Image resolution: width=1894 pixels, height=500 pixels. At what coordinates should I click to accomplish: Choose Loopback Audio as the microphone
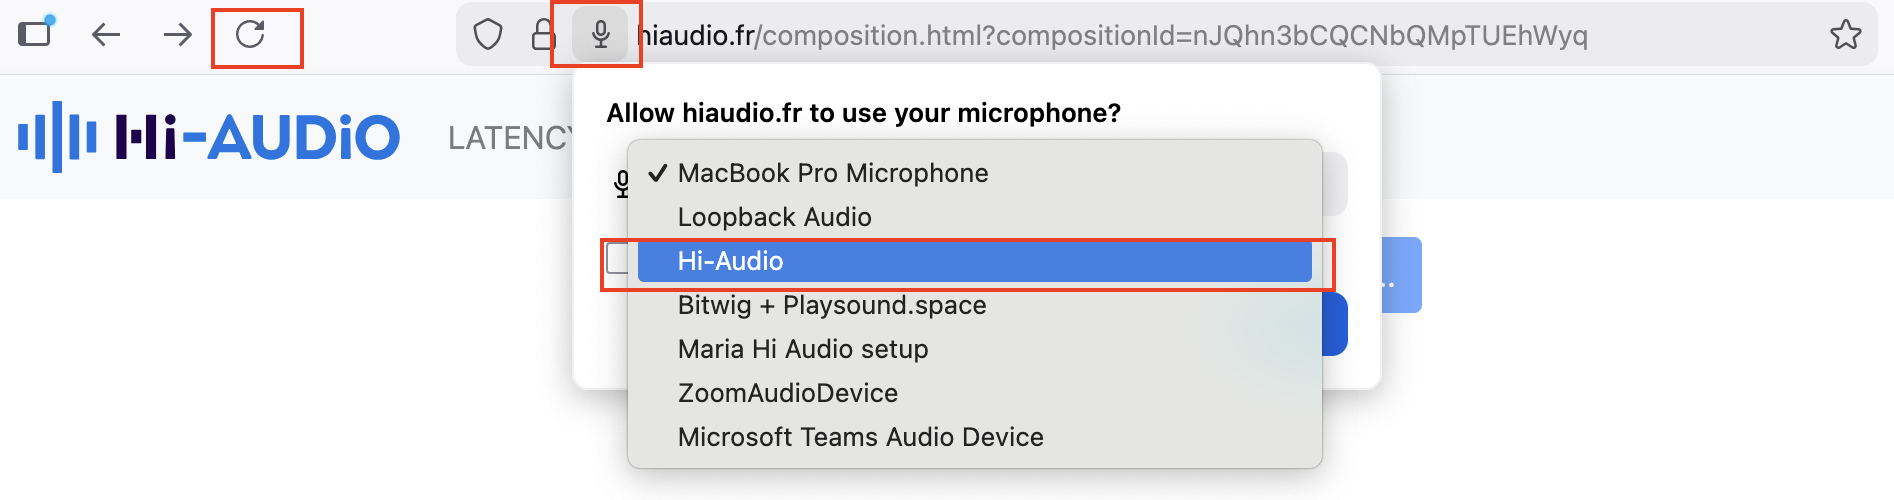point(774,217)
